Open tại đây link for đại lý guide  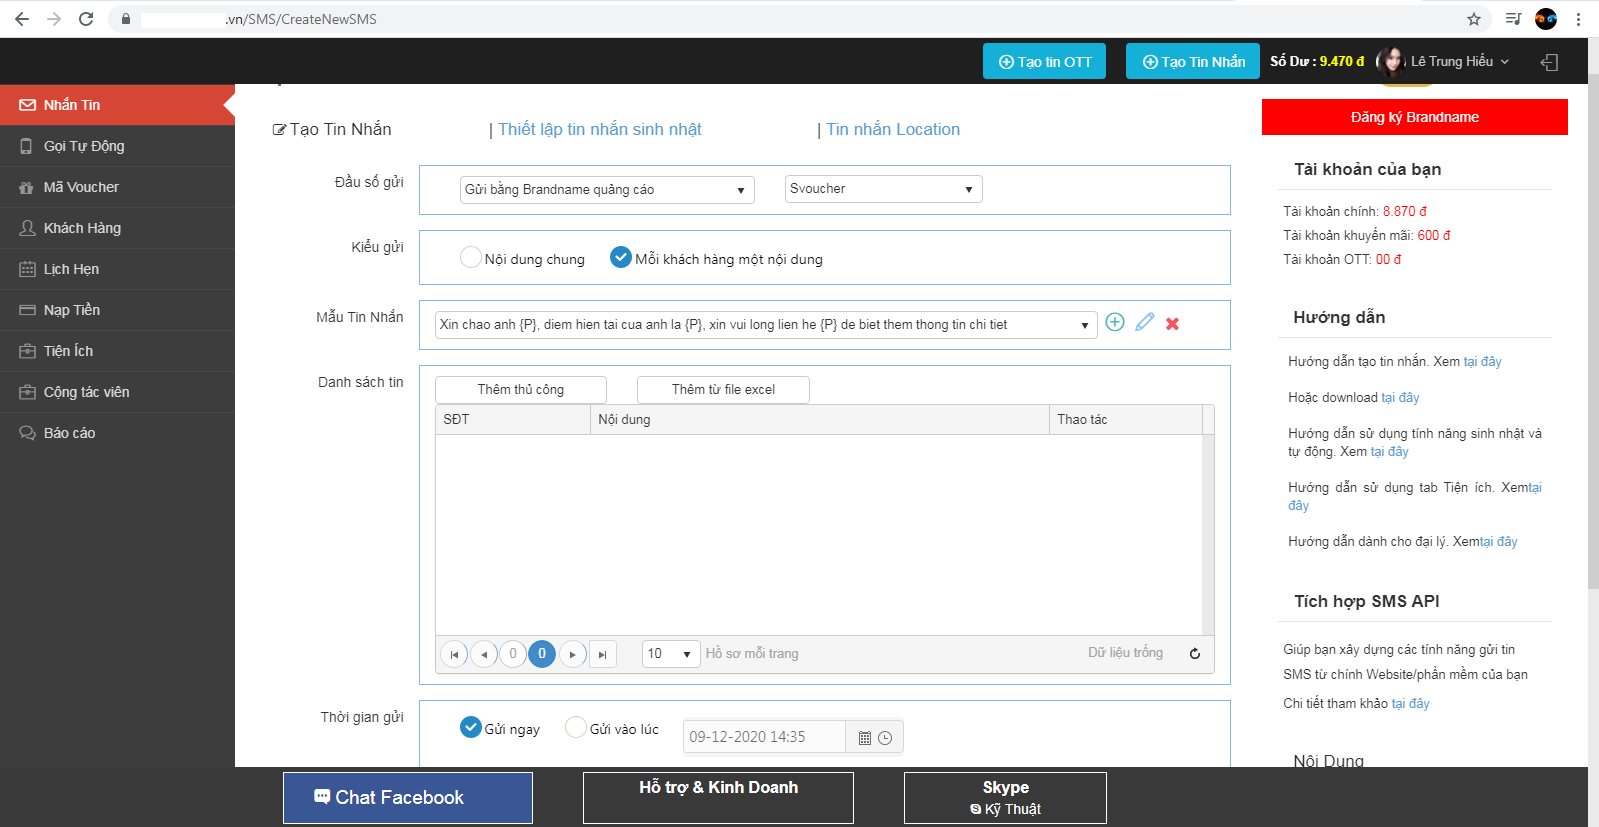tap(1499, 541)
